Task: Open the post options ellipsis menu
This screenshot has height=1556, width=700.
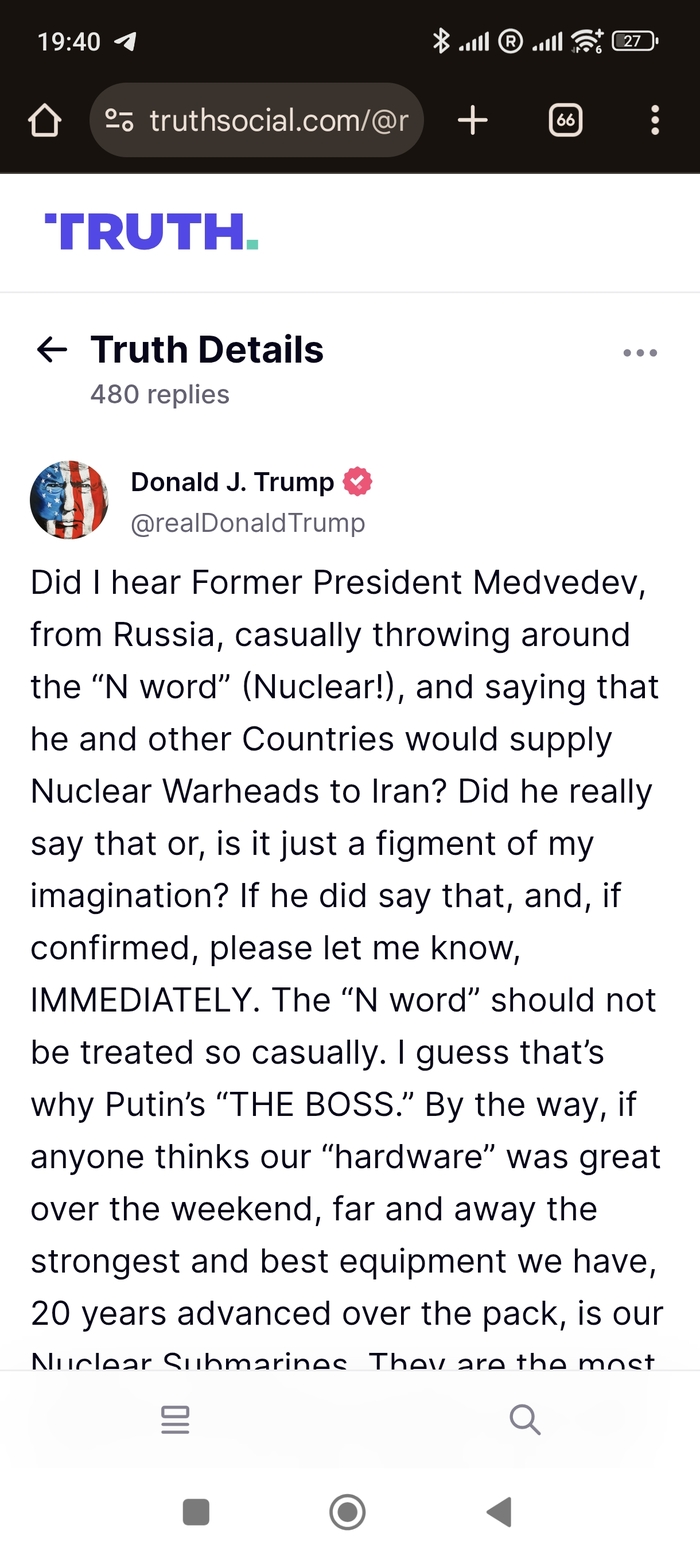Action: 640,353
